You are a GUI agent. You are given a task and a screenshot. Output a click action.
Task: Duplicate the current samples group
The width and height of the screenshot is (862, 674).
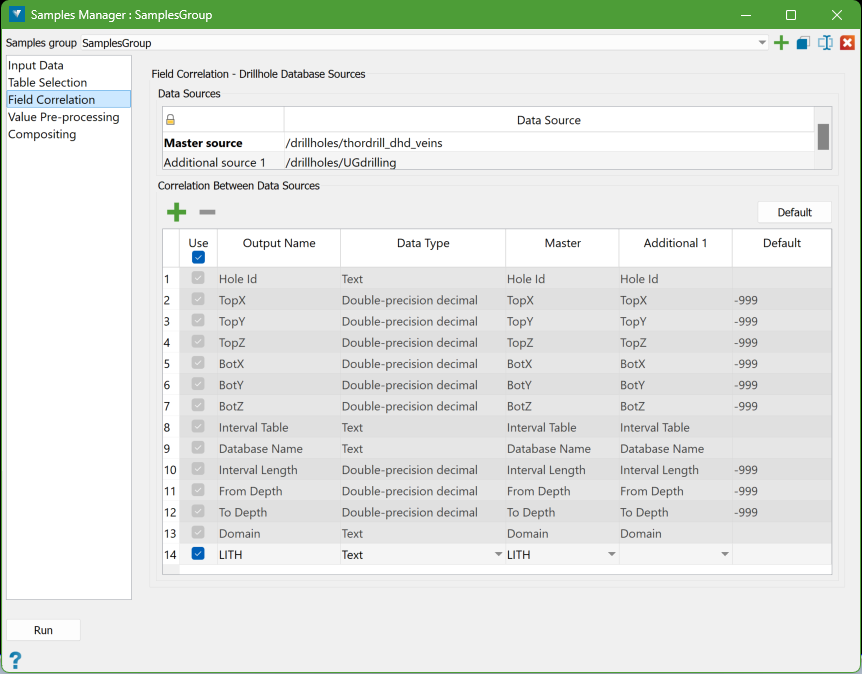tap(803, 43)
